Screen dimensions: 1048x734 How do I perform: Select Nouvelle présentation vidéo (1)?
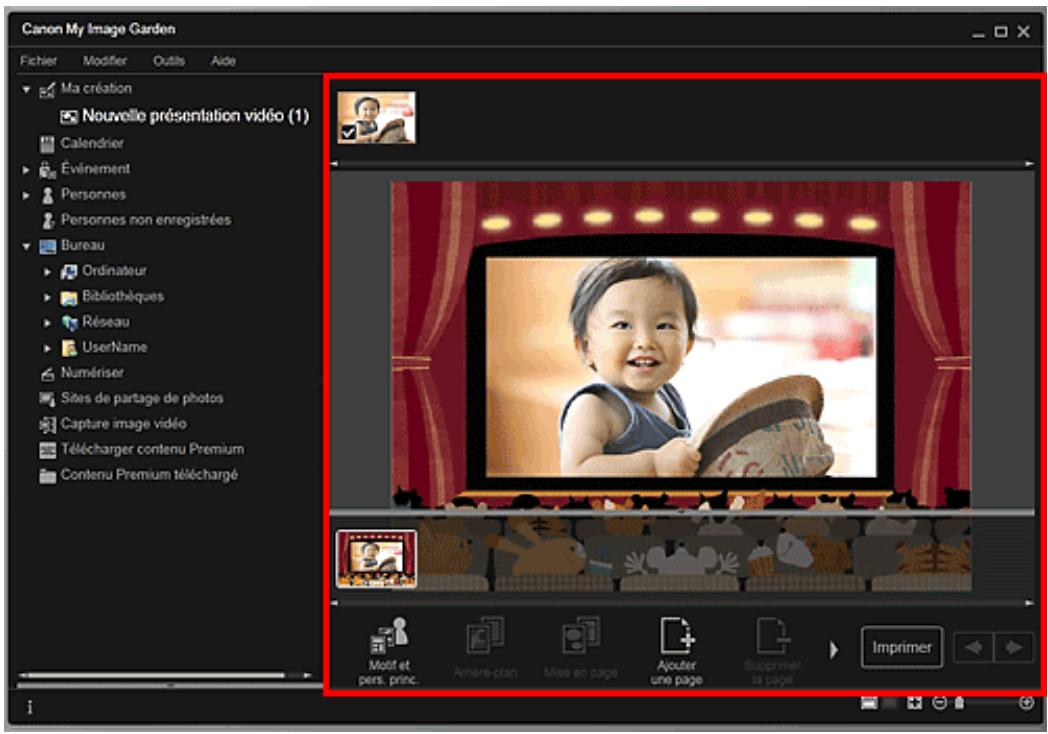click(x=194, y=116)
